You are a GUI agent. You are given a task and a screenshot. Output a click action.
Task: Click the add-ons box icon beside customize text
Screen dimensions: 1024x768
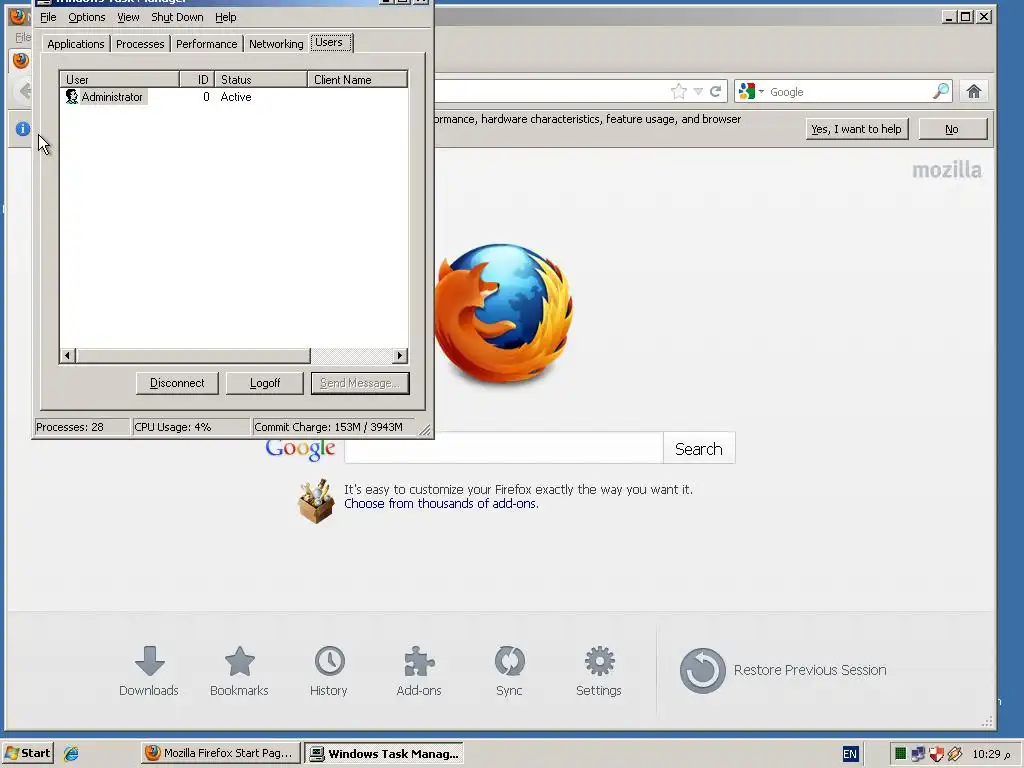[x=316, y=501]
